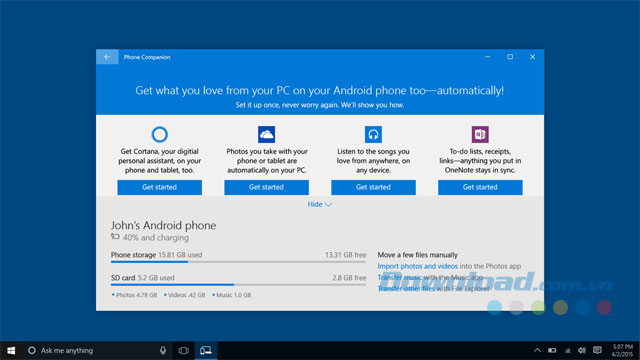Screen dimensions: 640x360
Task: Show hidden tray icons with the up chevron
Action: point(537,350)
